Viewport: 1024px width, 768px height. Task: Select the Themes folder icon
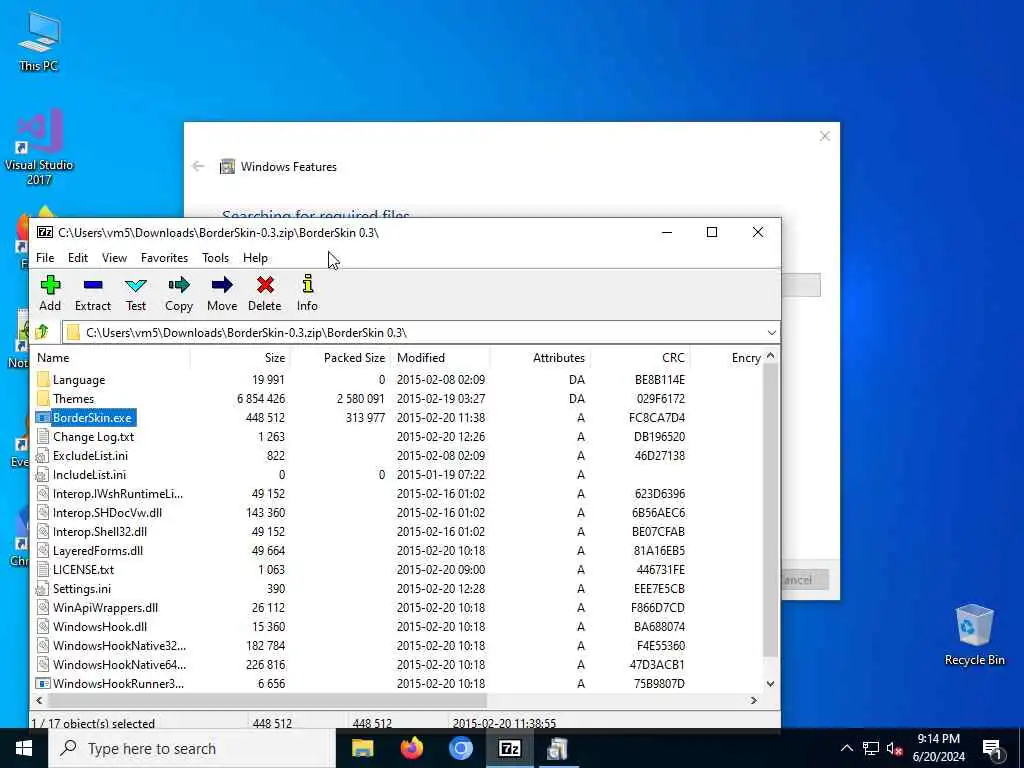coord(44,398)
